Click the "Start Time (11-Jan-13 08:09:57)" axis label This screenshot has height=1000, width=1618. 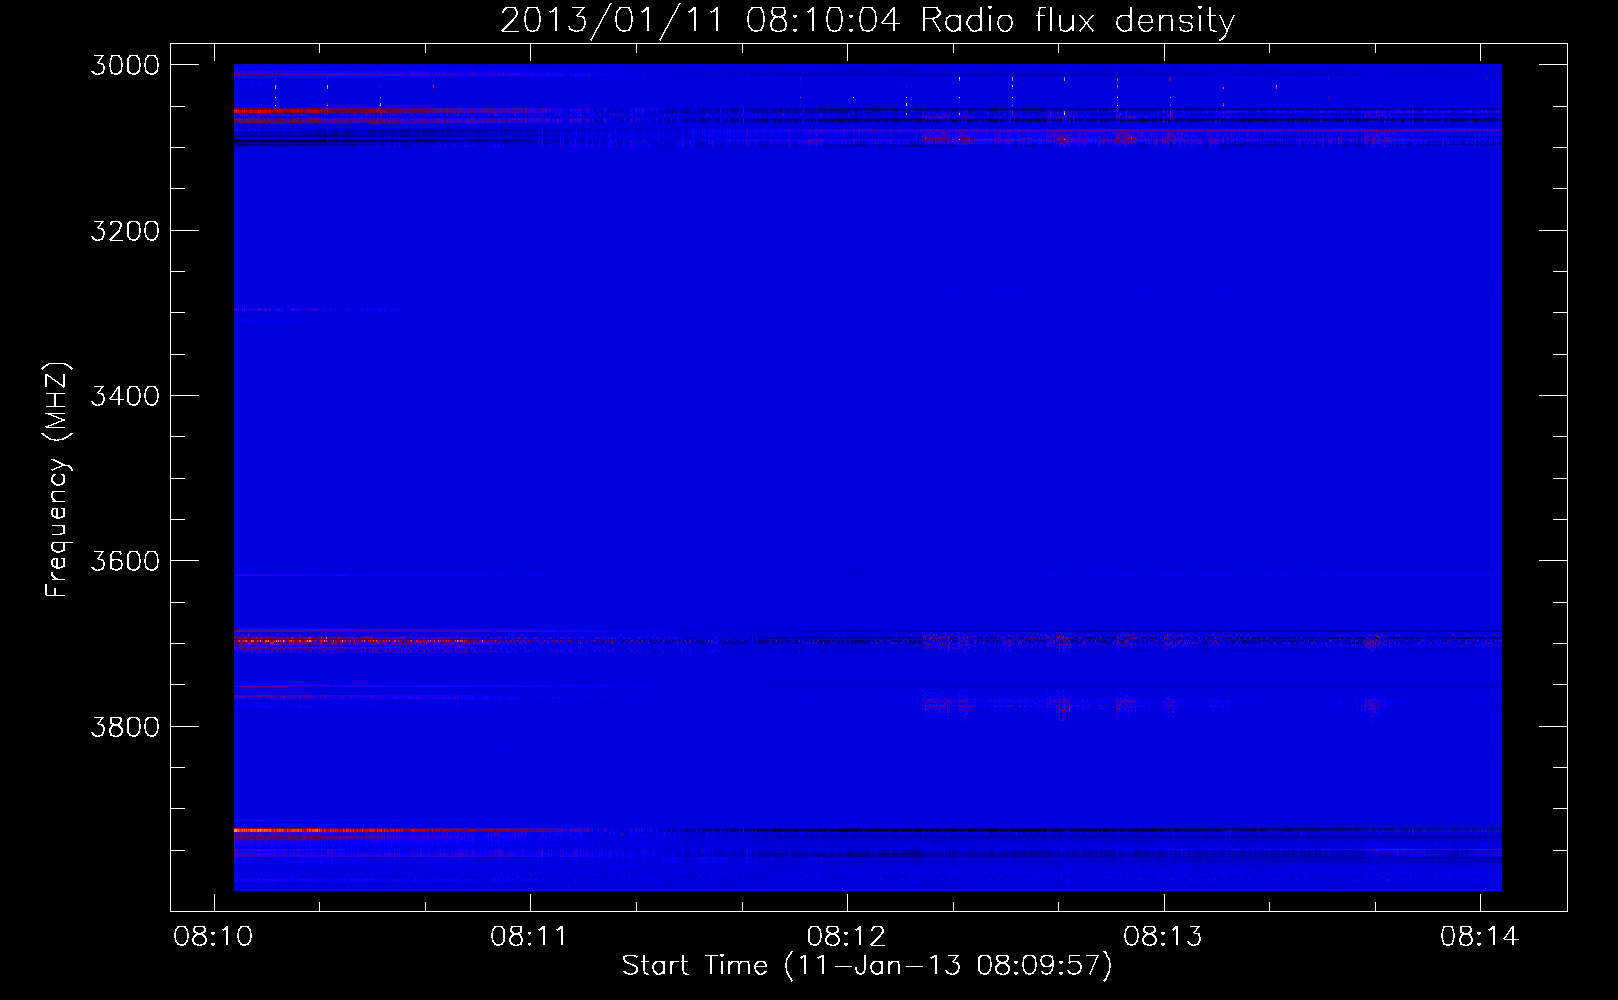(x=867, y=966)
